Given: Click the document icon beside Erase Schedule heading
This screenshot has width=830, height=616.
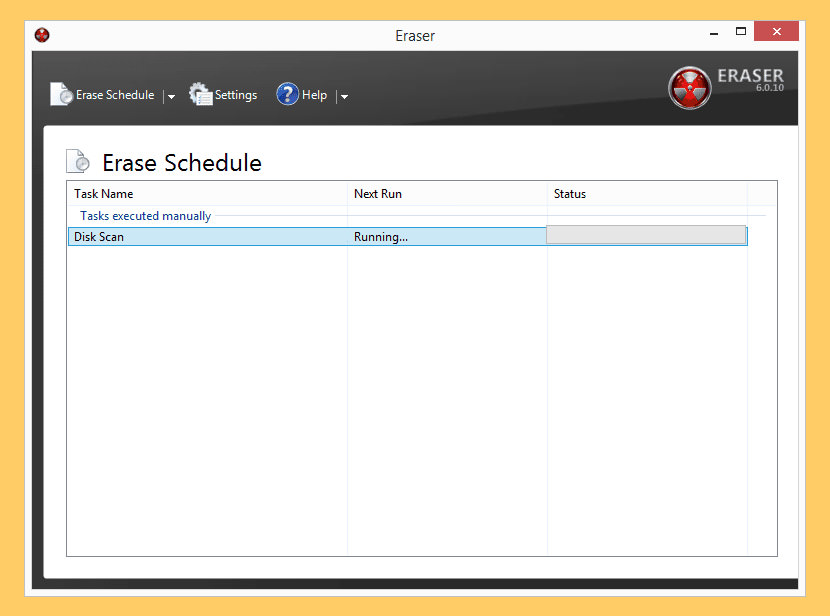Looking at the screenshot, I should point(78,162).
